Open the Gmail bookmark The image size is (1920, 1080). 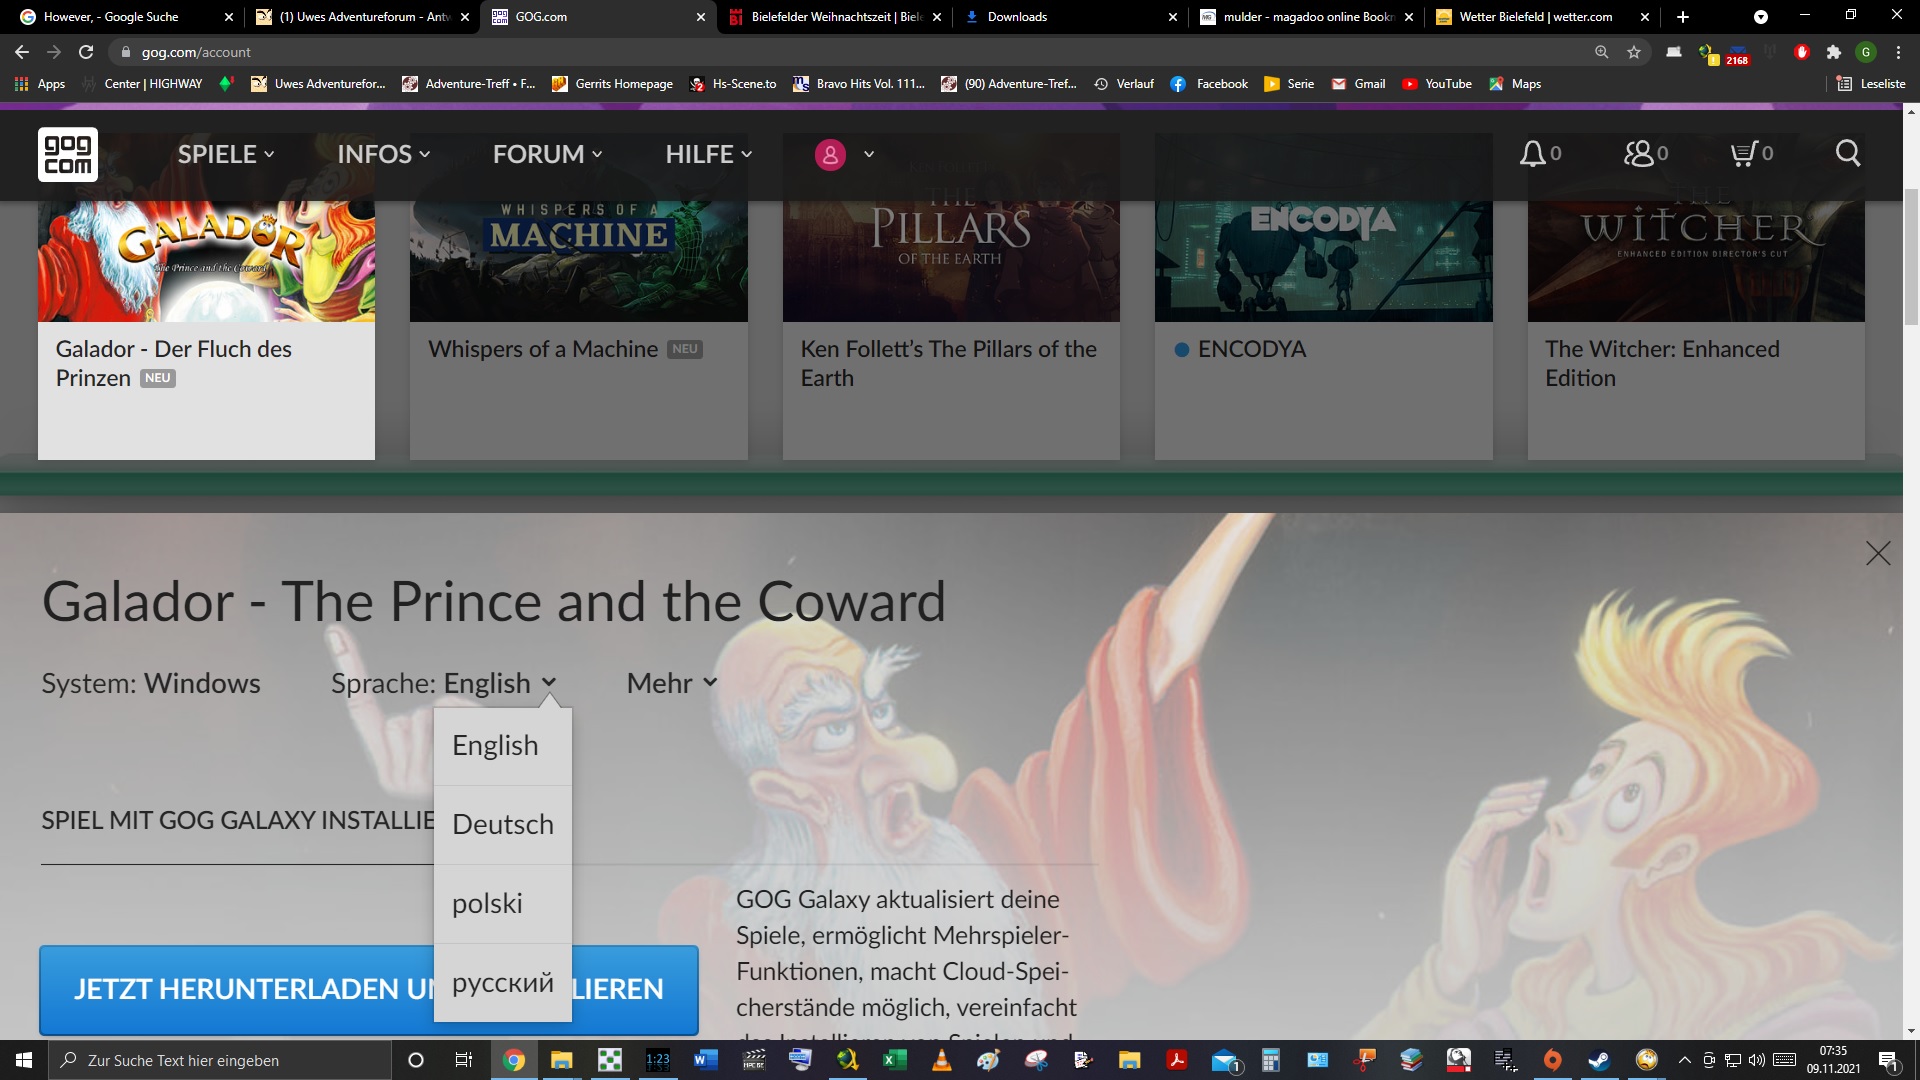tap(1358, 84)
